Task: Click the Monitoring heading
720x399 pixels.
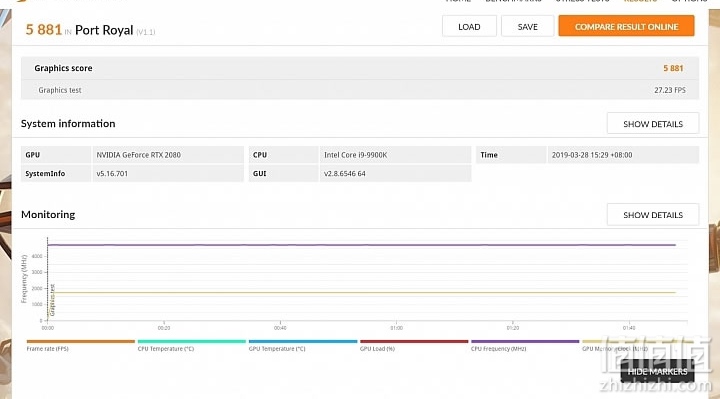Action: pyautogui.click(x=48, y=214)
